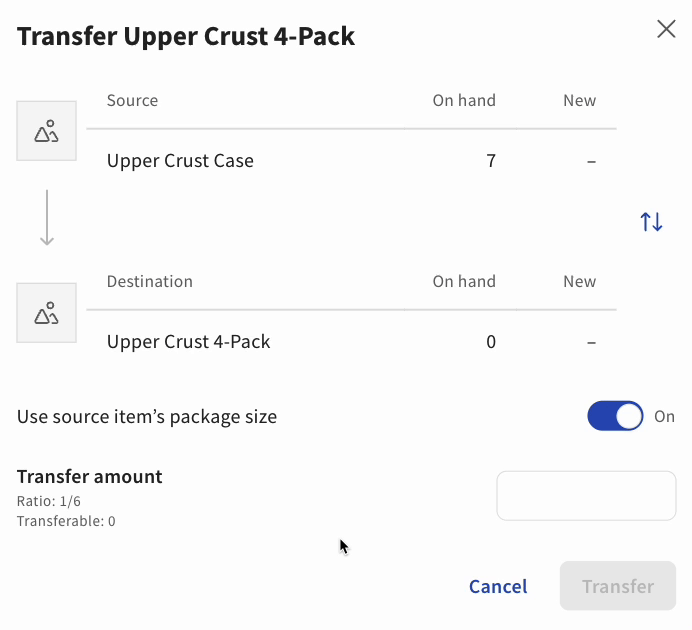Cancel the transfer

498,587
